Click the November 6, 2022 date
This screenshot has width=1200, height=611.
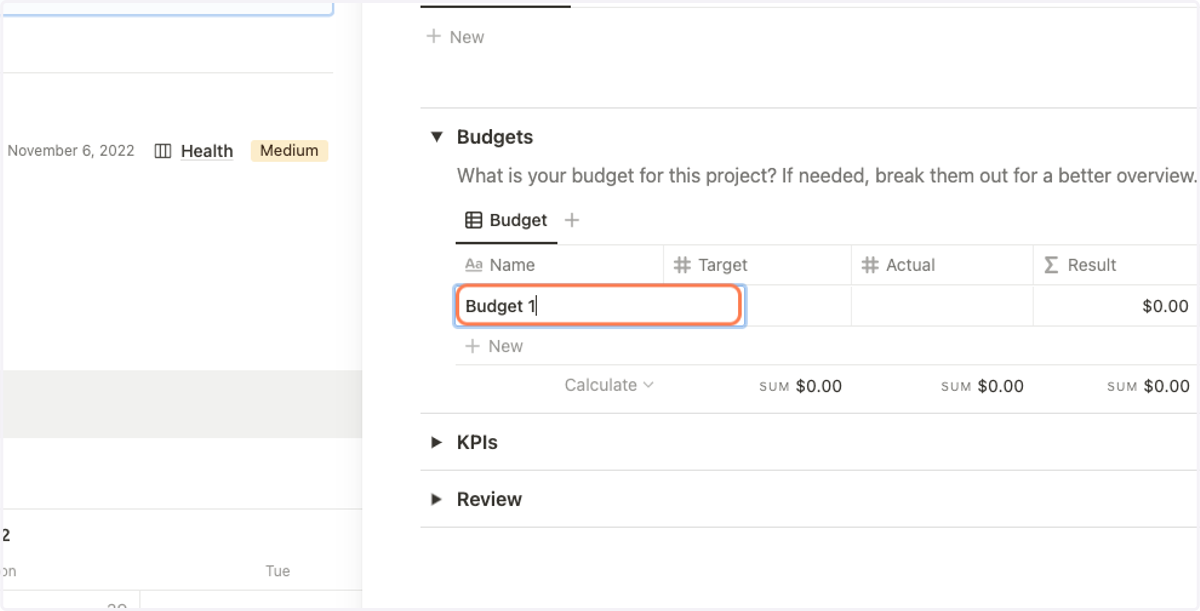pos(71,151)
